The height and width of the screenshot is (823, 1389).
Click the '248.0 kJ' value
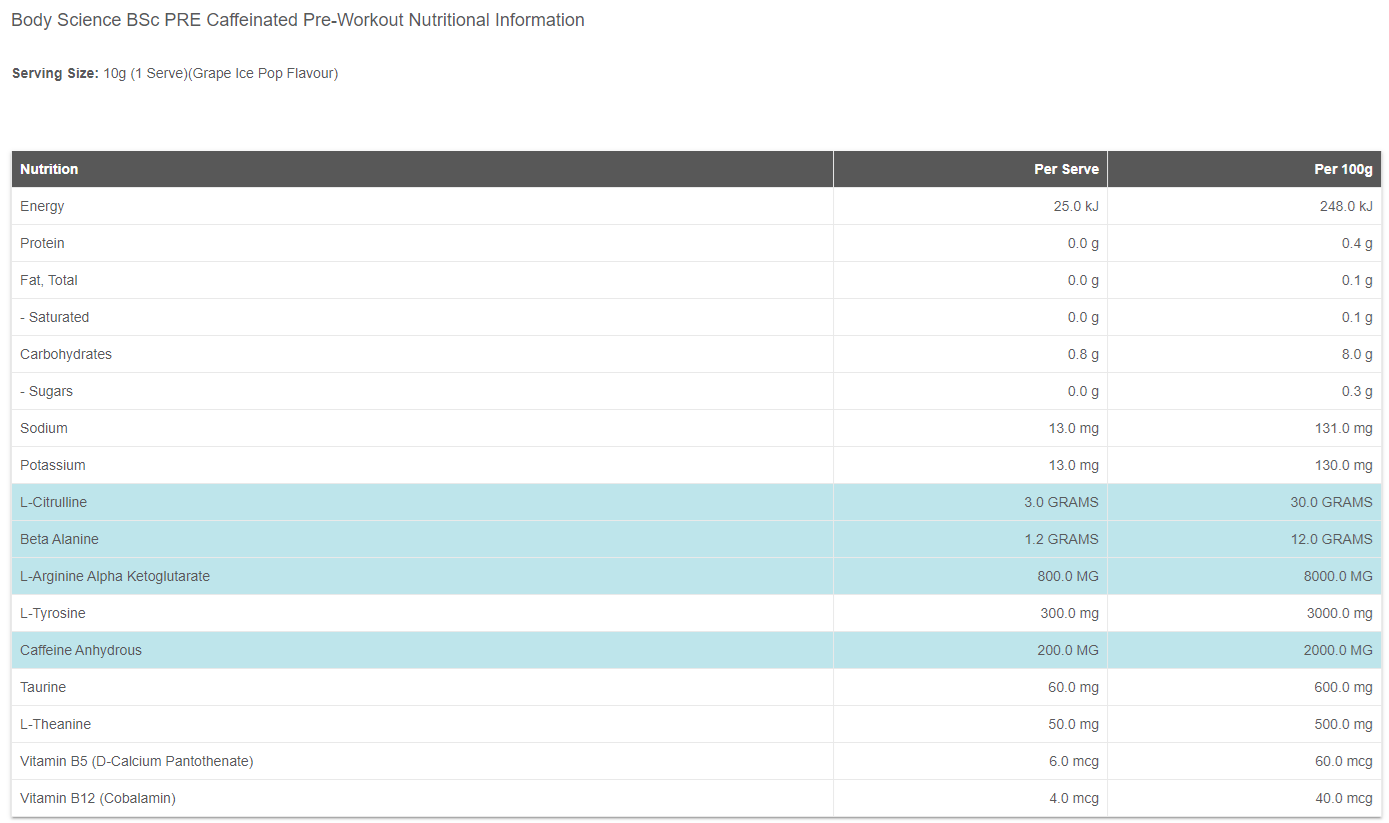point(1346,206)
